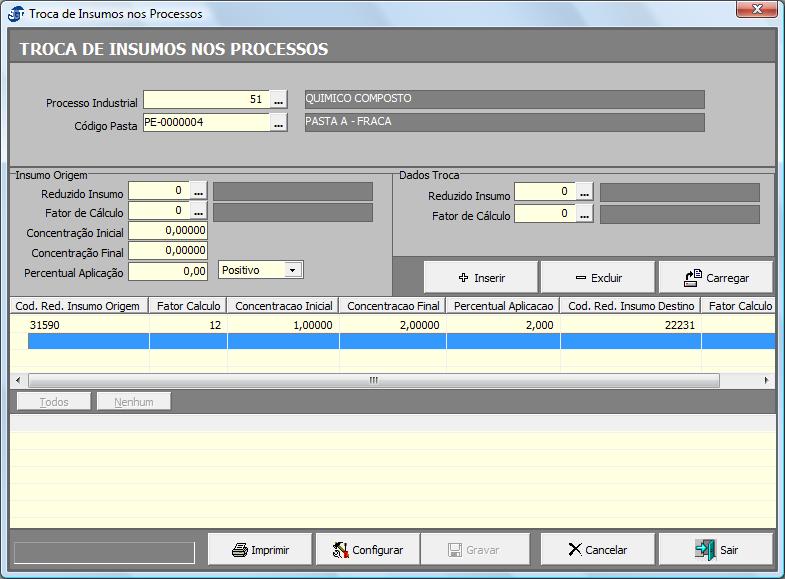Open lookup for Dados Troca Reduzido Insumo

[585, 192]
